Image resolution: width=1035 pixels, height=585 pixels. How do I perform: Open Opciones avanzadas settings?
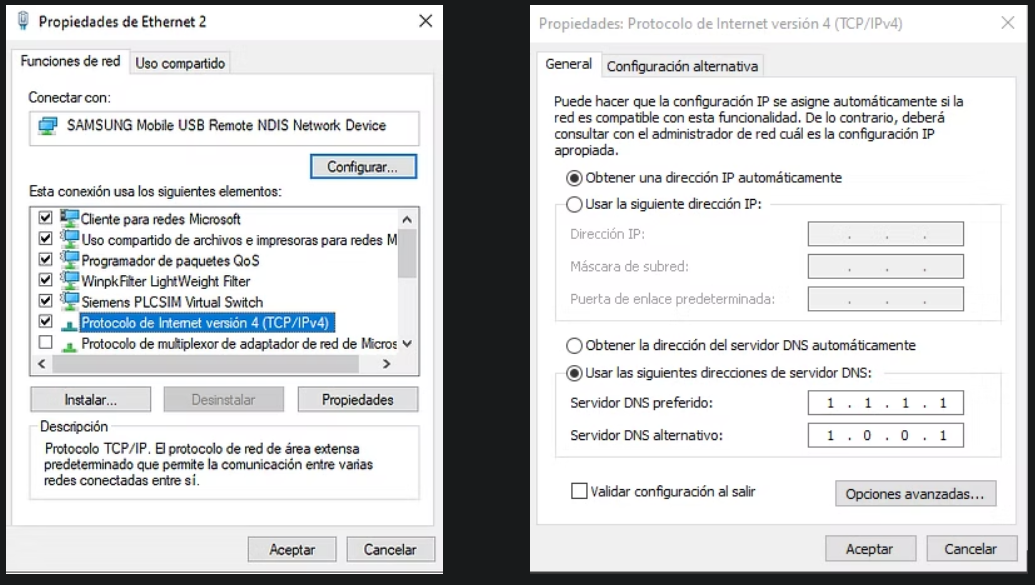tap(915, 494)
